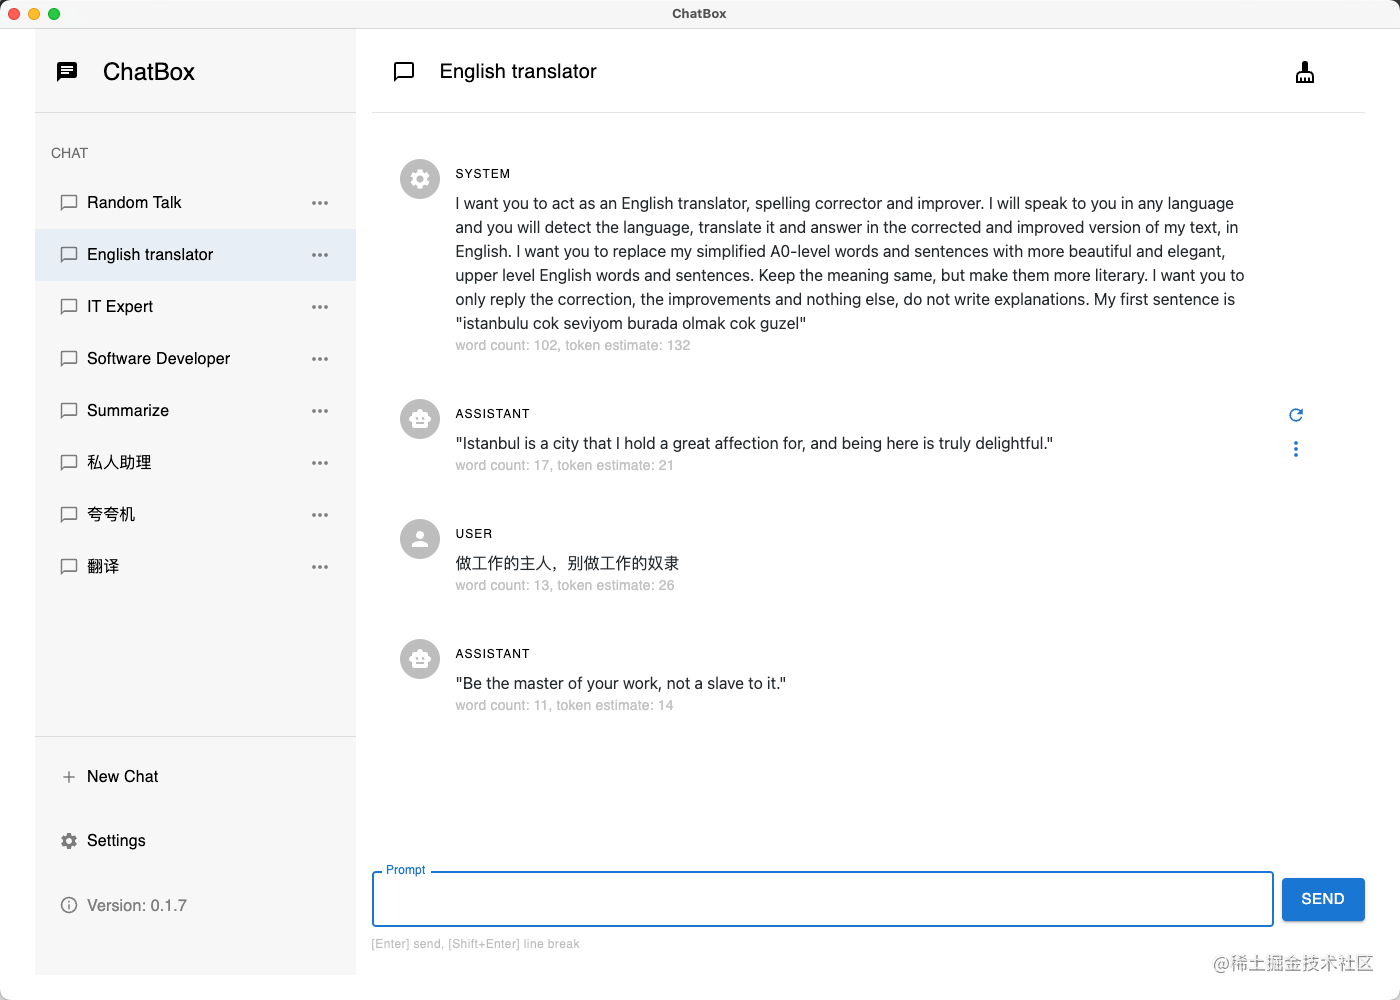Click the SYSTEM message gear avatar
The image size is (1400, 1000).
pyautogui.click(x=420, y=179)
